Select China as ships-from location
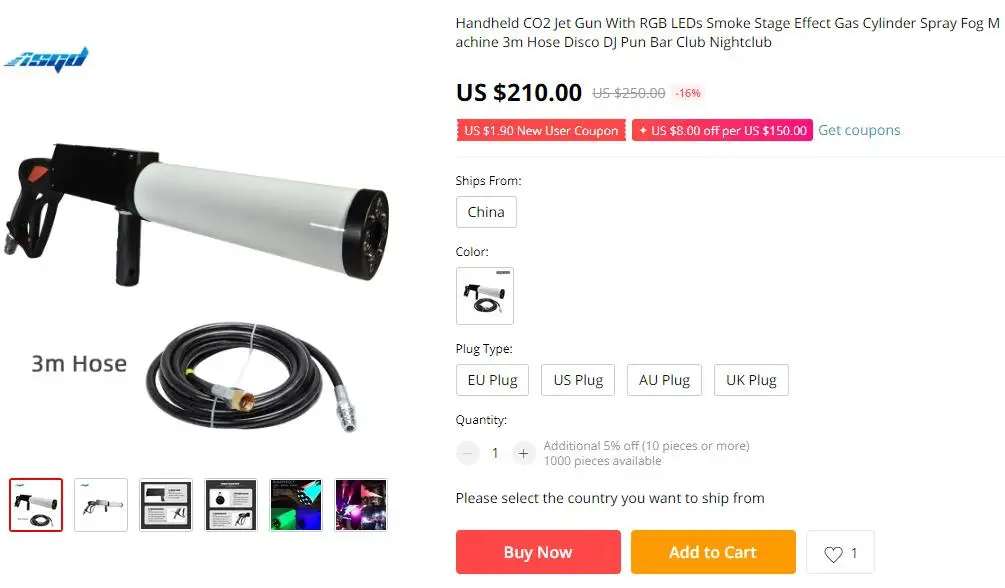 486,212
